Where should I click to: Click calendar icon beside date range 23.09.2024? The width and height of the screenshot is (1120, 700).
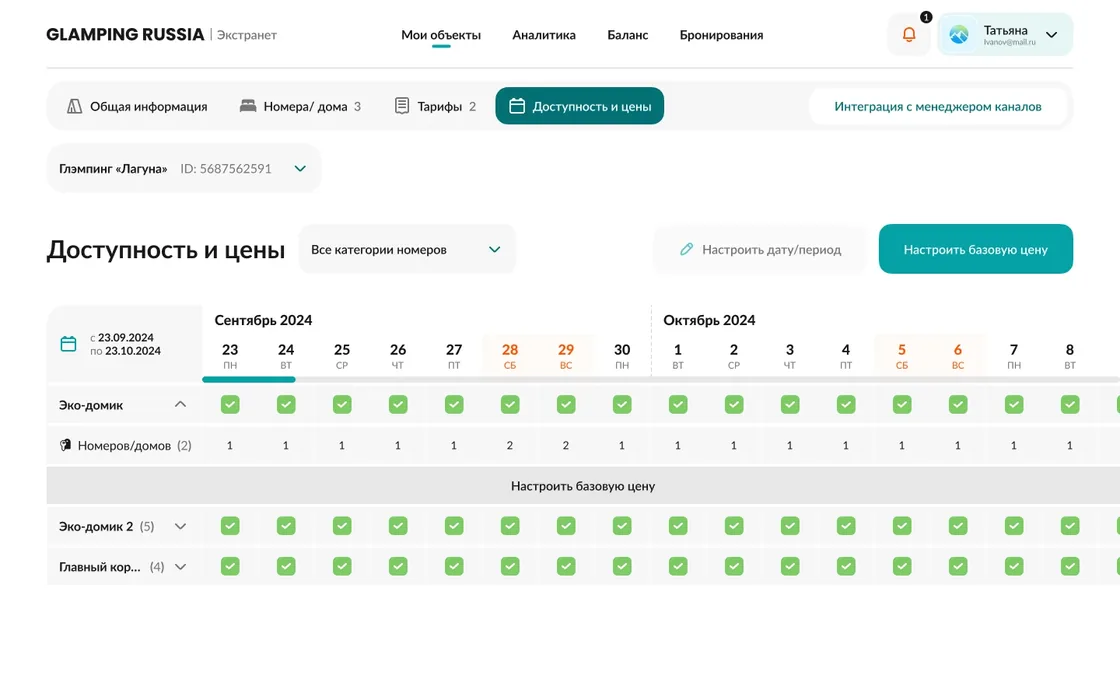point(69,344)
